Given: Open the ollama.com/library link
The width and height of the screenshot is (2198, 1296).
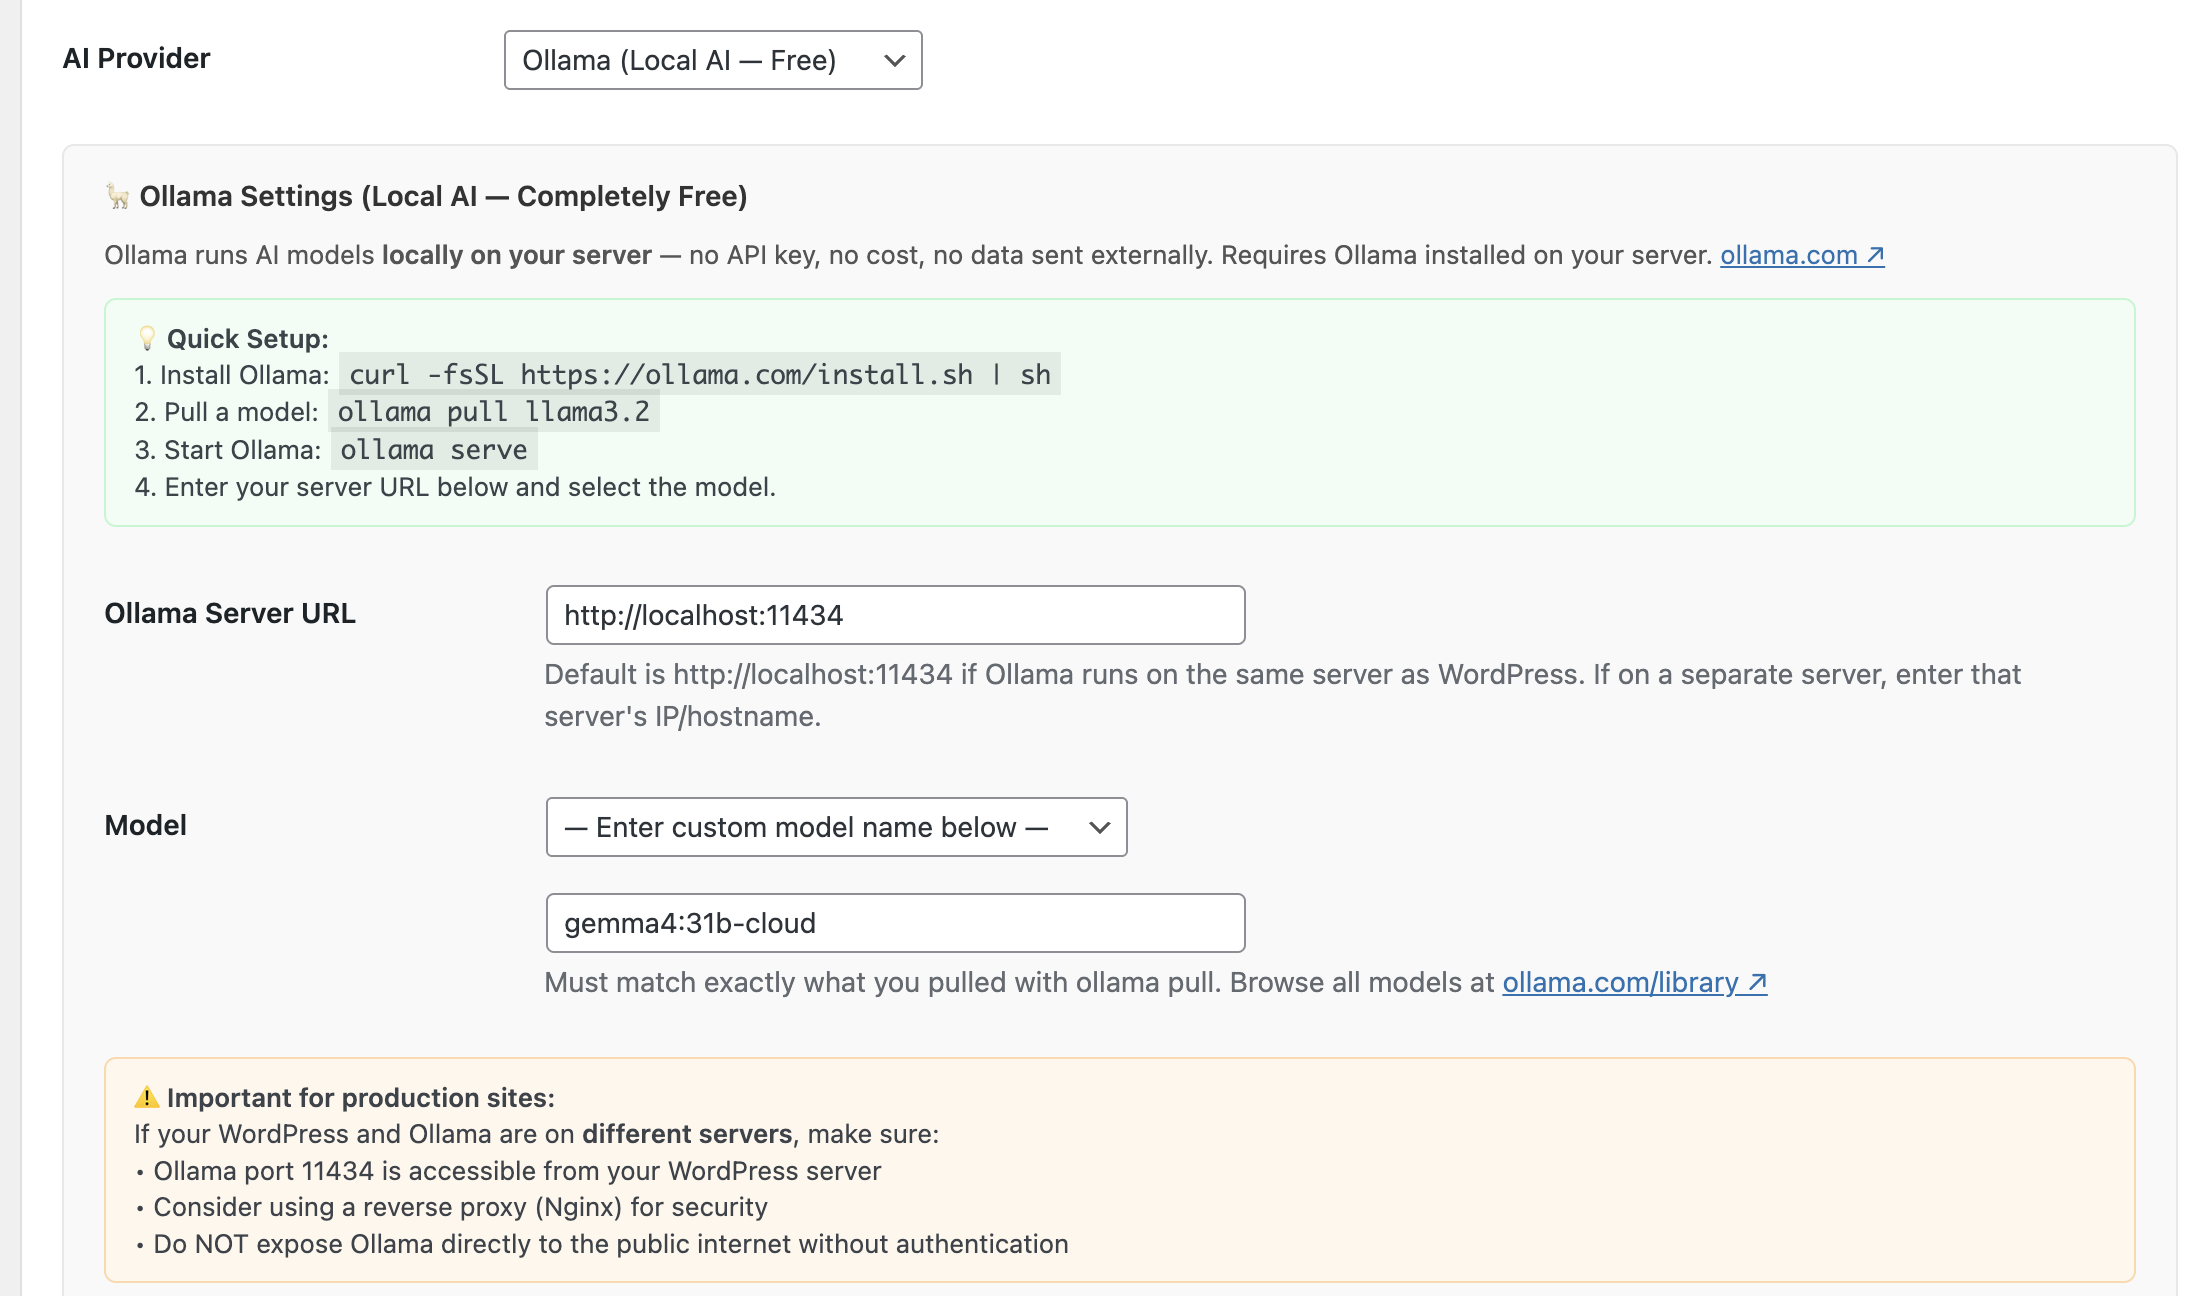Looking at the screenshot, I should (1620, 982).
